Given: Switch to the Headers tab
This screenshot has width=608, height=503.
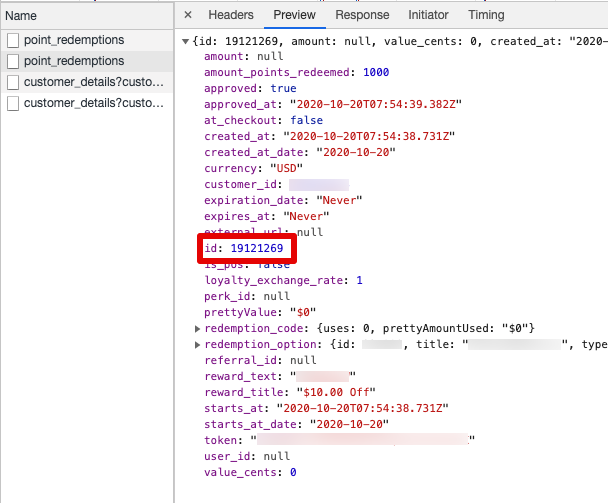Looking at the screenshot, I should [231, 15].
